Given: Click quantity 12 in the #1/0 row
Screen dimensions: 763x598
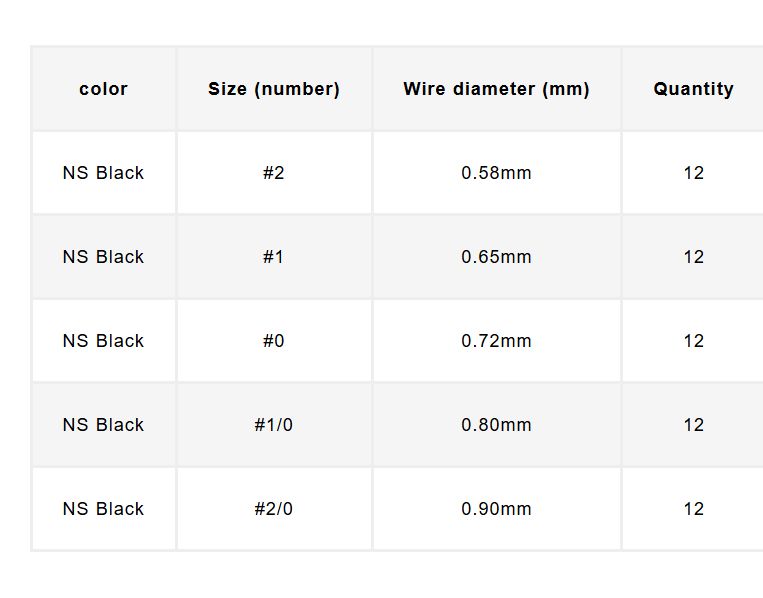Looking at the screenshot, I should pos(693,425).
